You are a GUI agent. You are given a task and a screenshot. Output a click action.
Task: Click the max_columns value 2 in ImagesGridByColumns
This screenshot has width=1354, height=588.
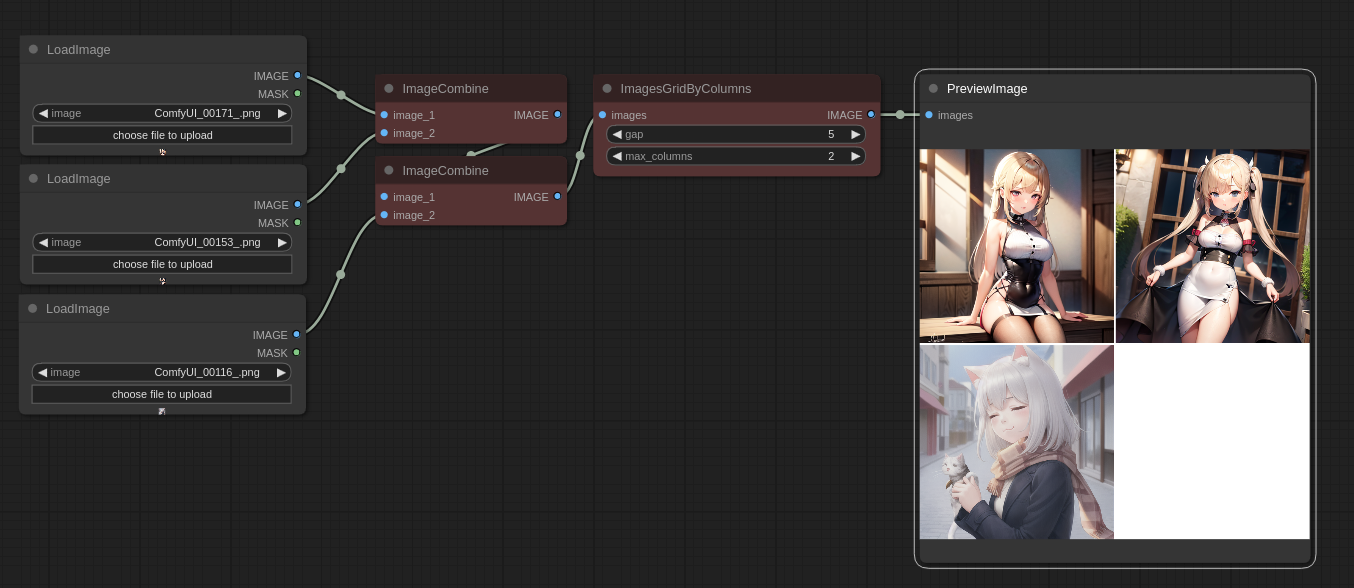point(831,156)
